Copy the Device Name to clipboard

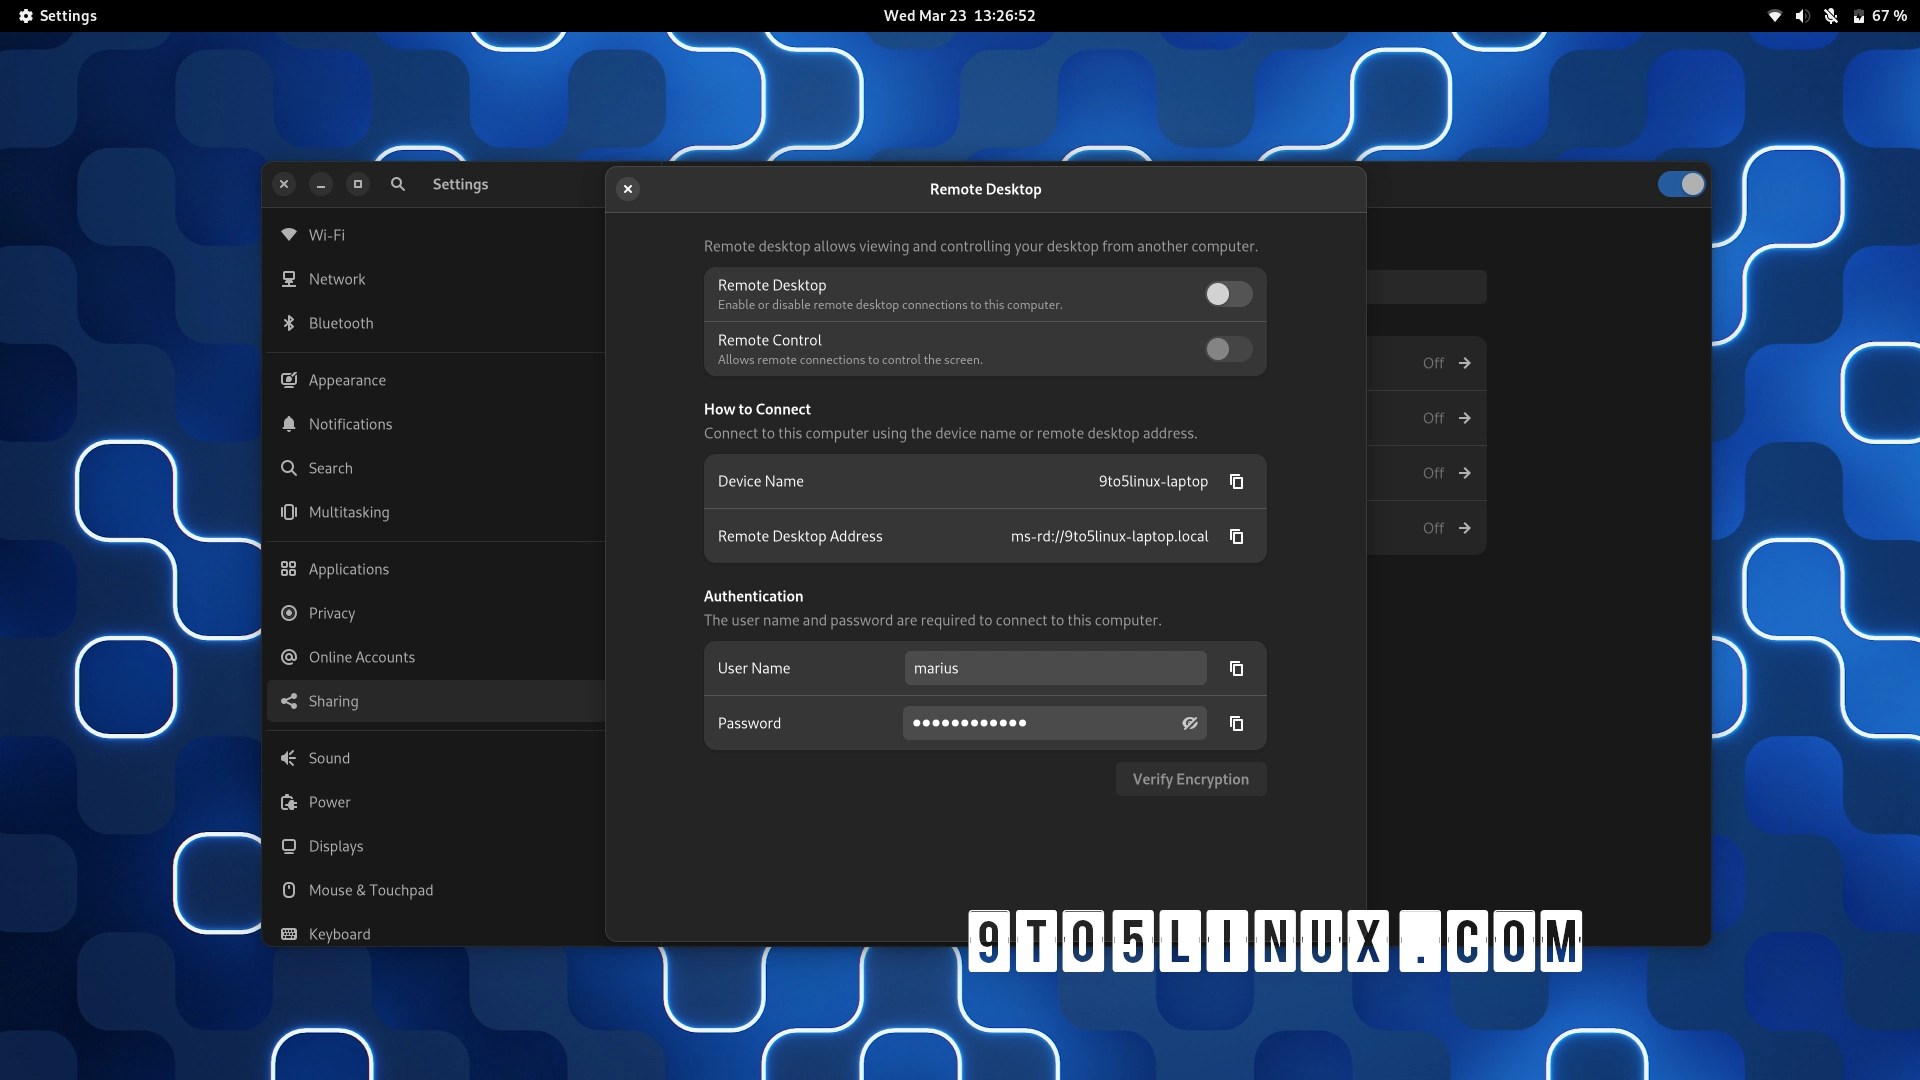coord(1236,482)
